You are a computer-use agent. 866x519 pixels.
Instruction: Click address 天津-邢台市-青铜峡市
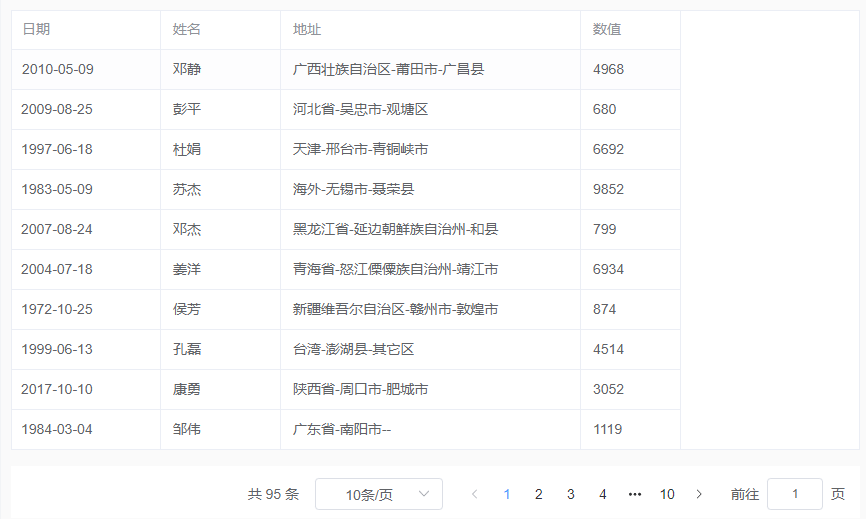[x=360, y=150]
